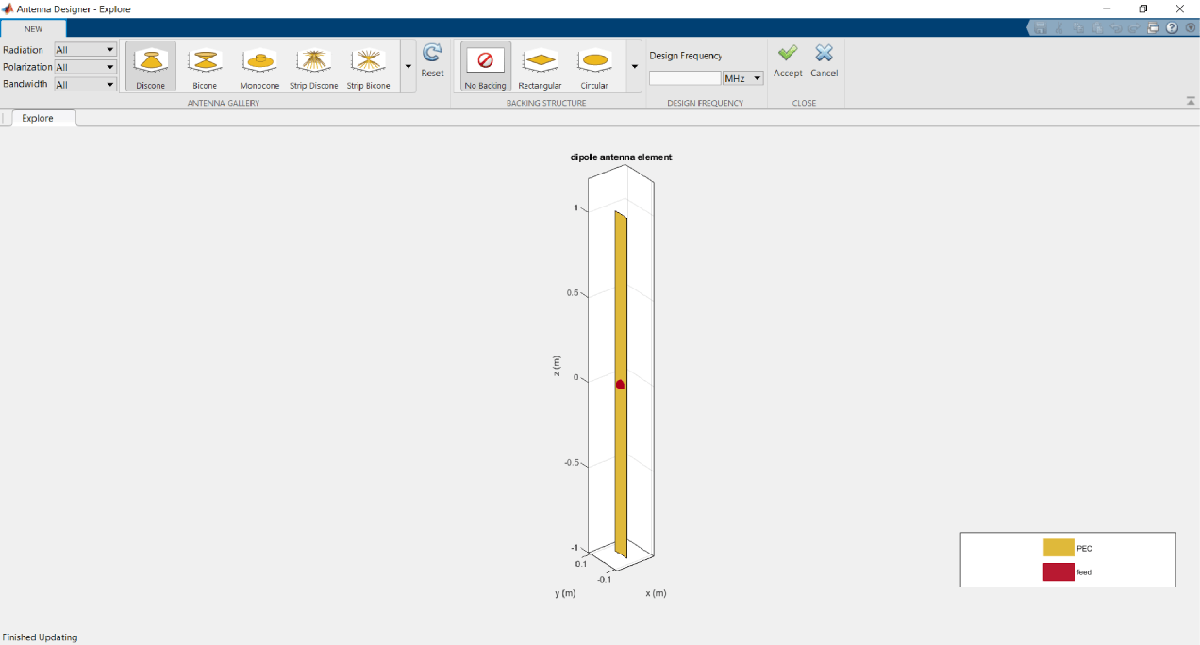Click the -0.5 tick label on z axis

point(570,463)
